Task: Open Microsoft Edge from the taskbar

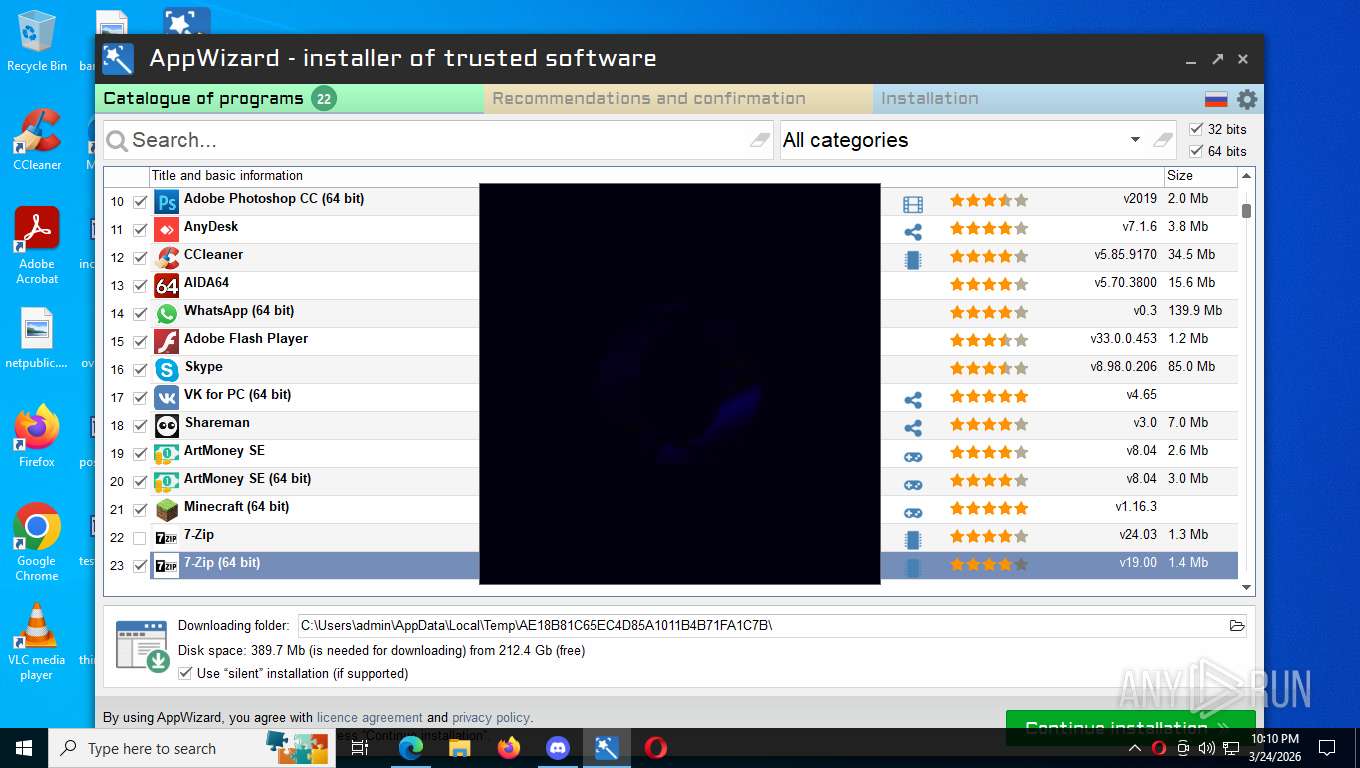Action: click(x=411, y=747)
